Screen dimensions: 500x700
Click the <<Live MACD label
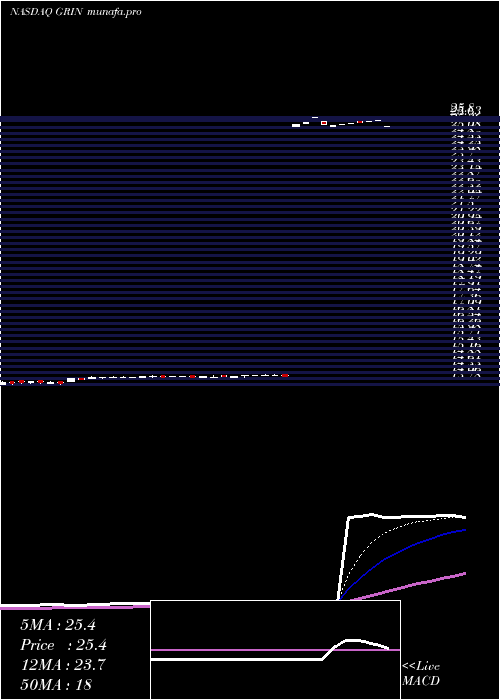[421, 674]
